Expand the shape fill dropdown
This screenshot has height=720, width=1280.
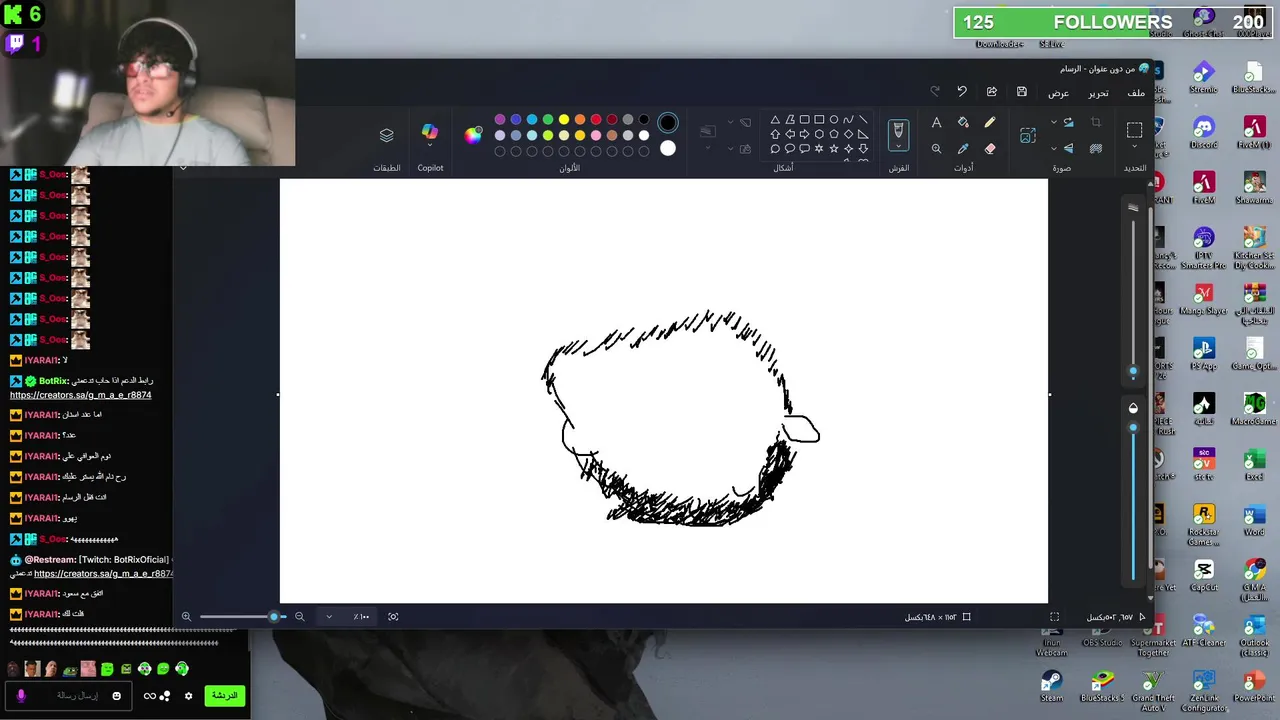731,148
